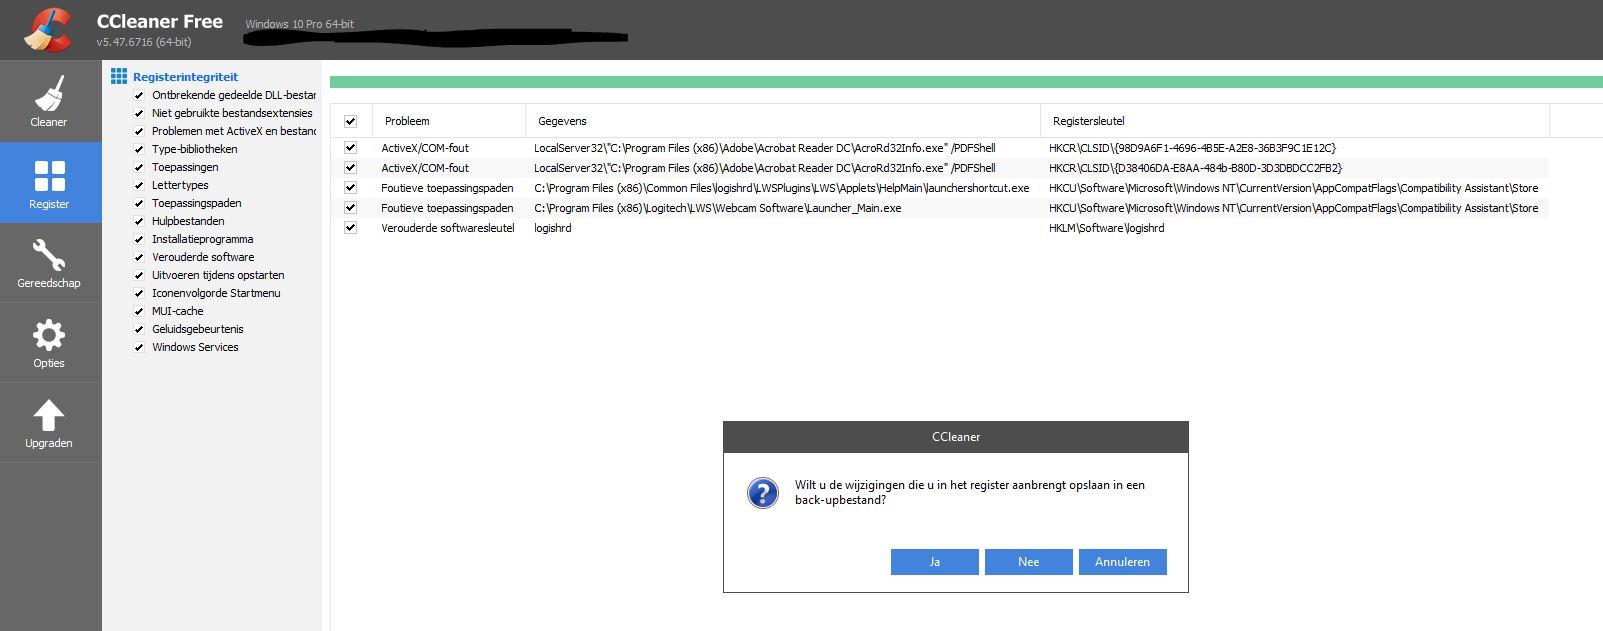Uncheck the Launcher_Main.exe row checkbox
The height and width of the screenshot is (631, 1603).
click(x=350, y=208)
